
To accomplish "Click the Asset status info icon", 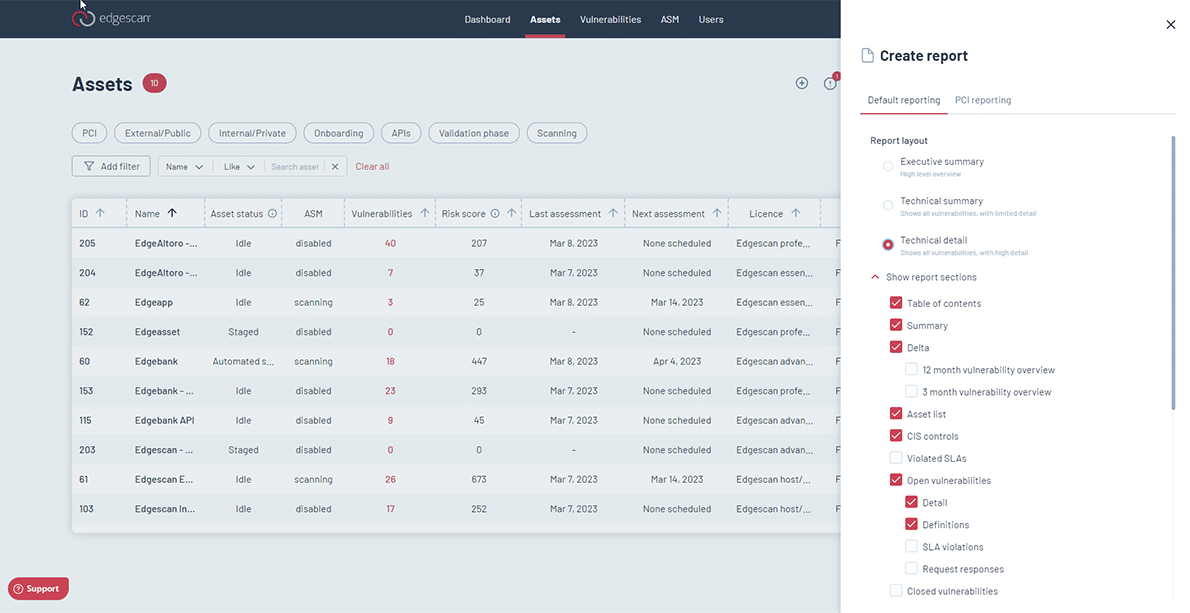I will [x=272, y=214].
